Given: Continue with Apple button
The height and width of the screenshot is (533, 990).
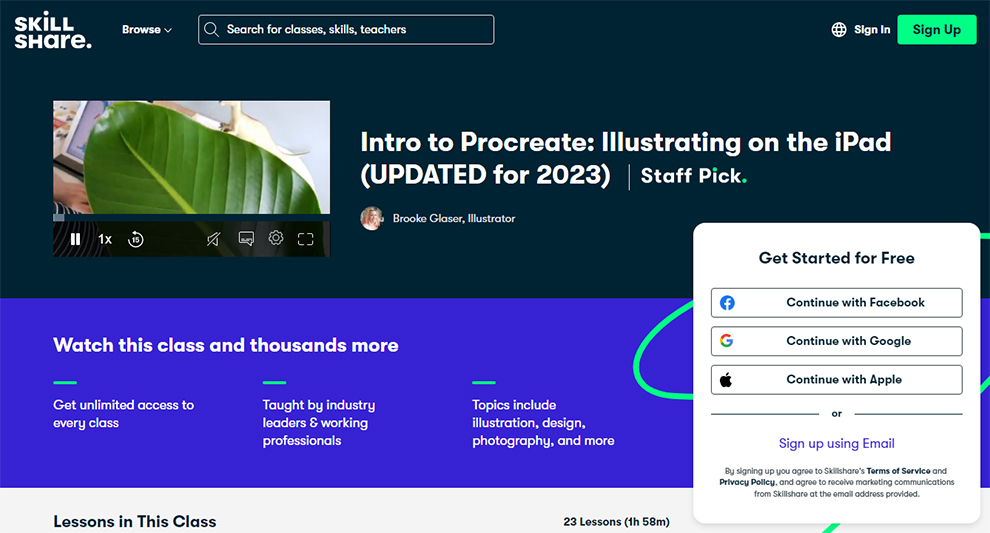Looking at the screenshot, I should pyautogui.click(x=837, y=380).
